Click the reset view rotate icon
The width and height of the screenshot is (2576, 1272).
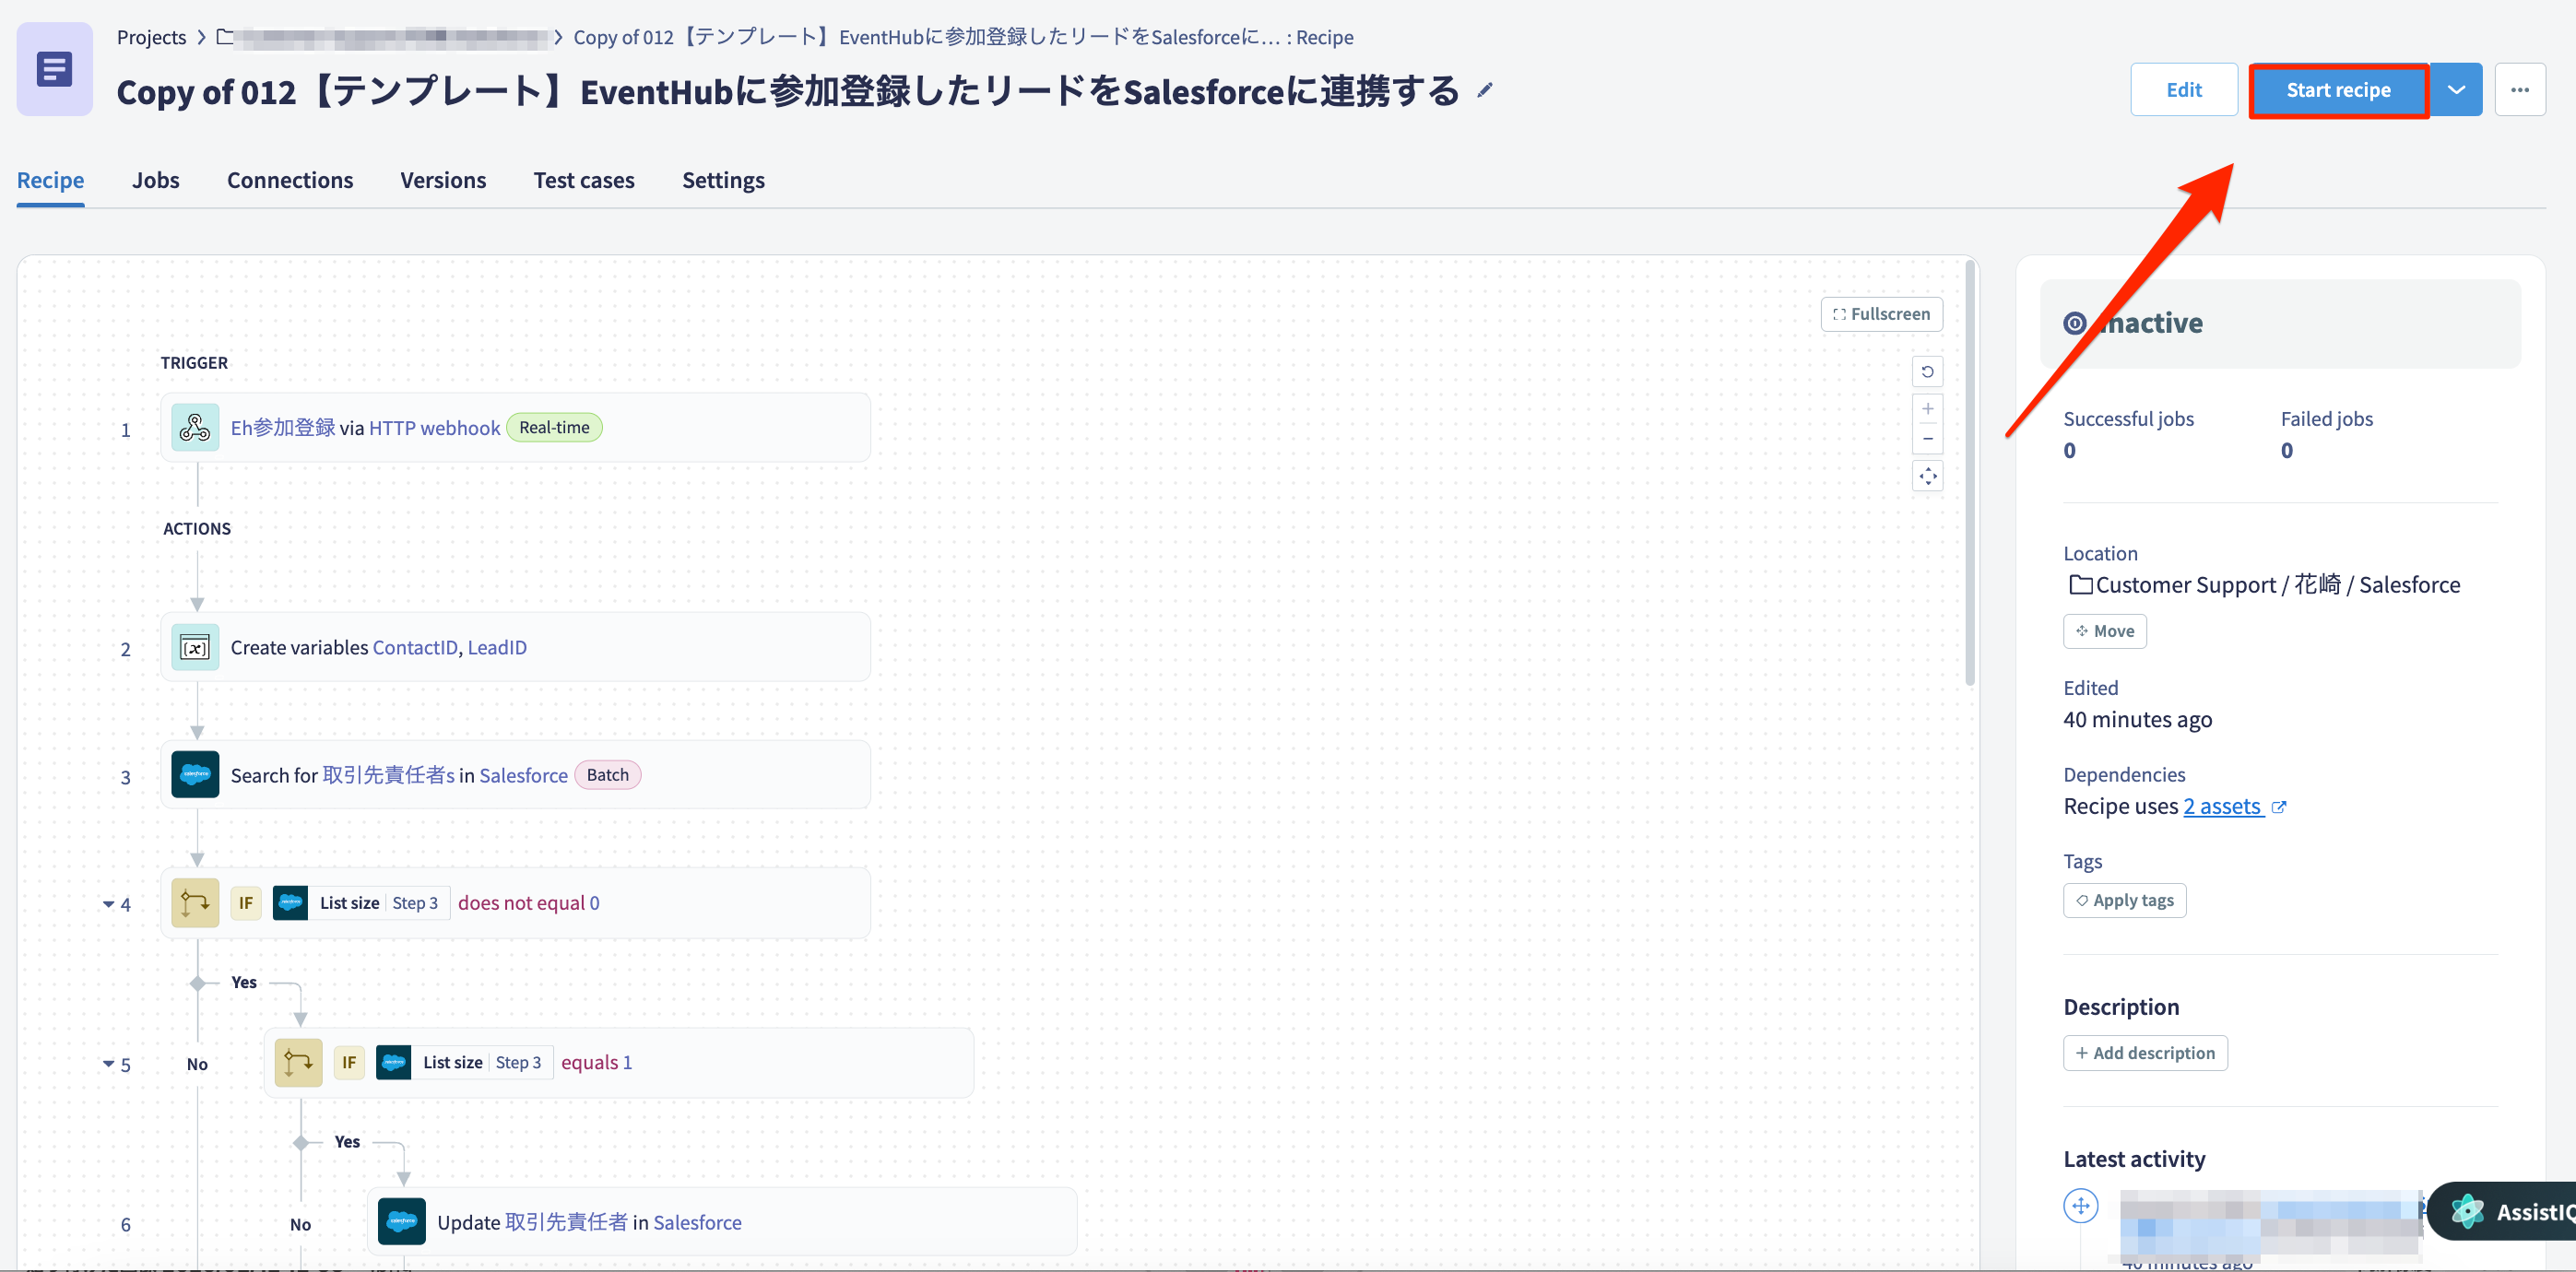click(x=1927, y=372)
